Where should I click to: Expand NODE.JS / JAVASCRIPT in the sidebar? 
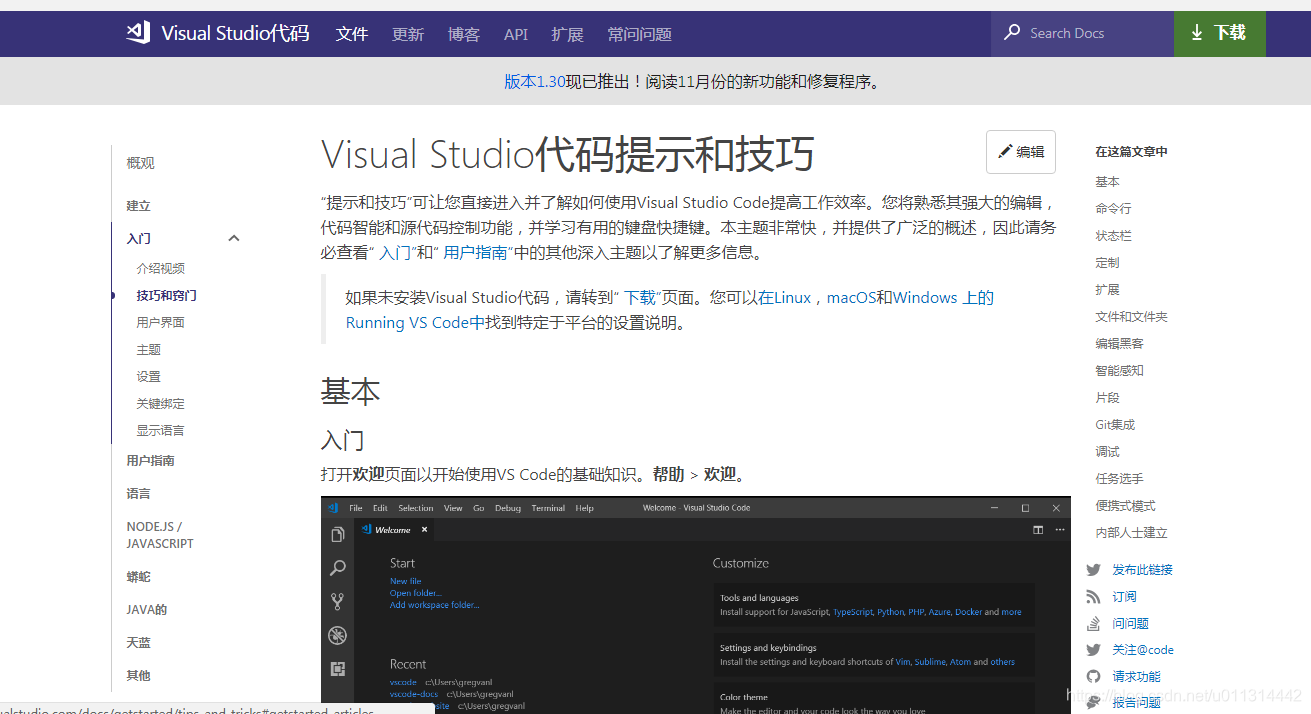pos(160,535)
